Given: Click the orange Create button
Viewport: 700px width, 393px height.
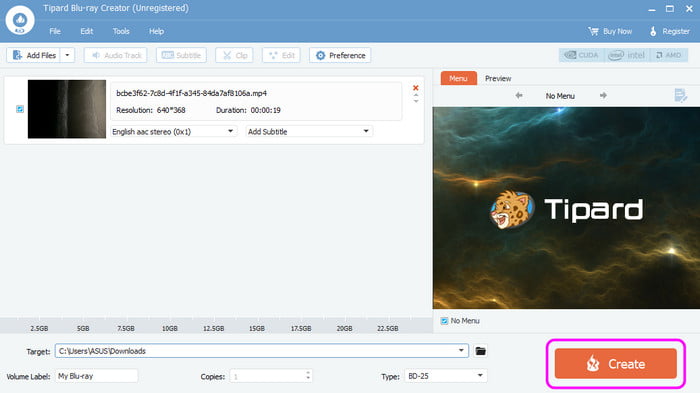Looking at the screenshot, I should coord(616,364).
